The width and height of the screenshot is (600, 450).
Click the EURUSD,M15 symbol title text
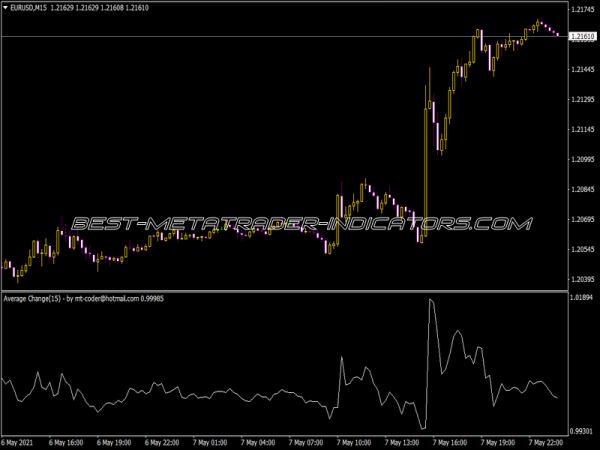point(29,10)
